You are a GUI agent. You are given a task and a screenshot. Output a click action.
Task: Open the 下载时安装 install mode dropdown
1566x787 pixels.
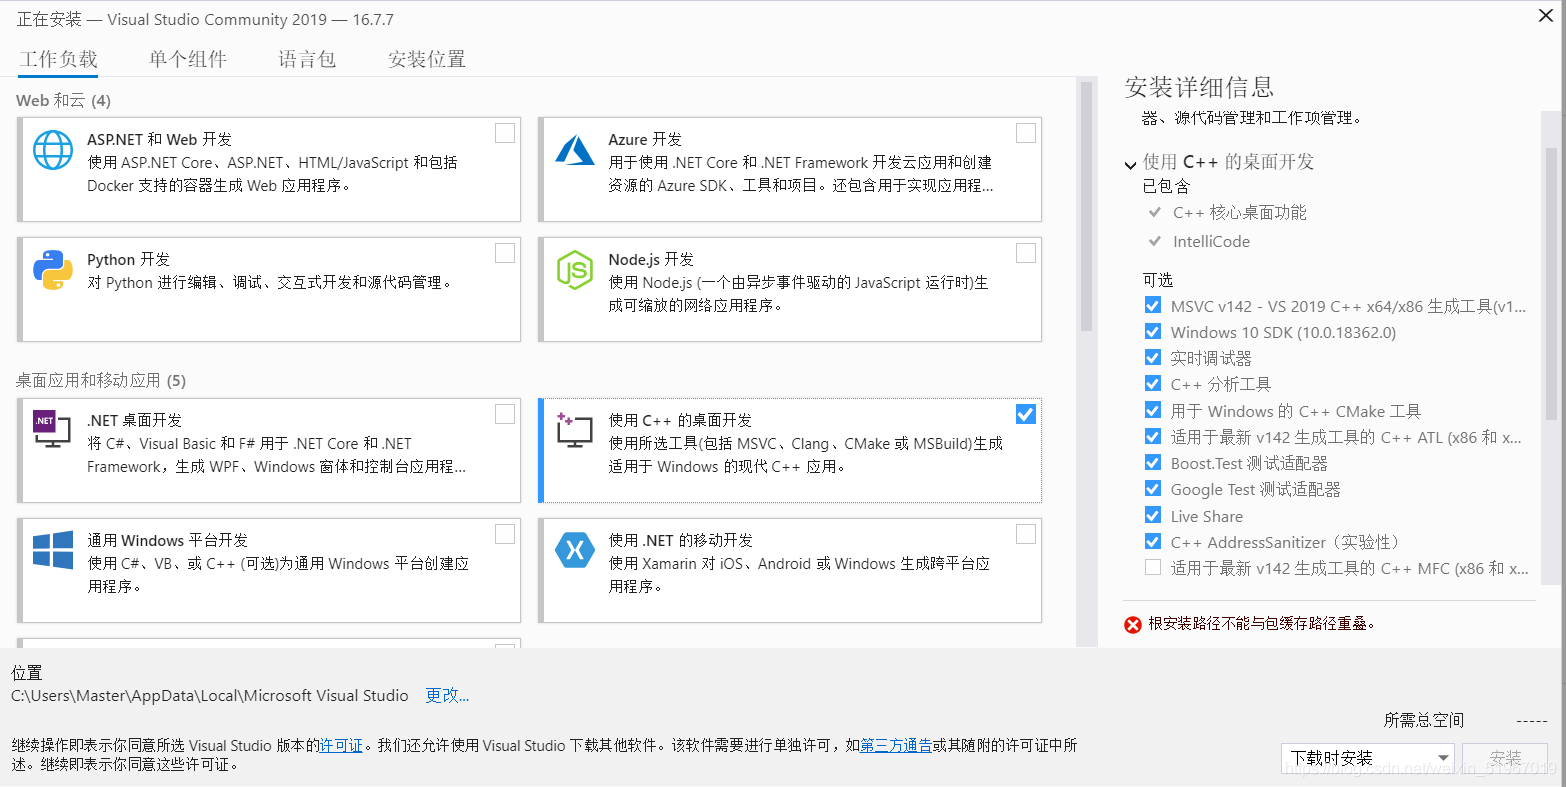coord(1367,758)
